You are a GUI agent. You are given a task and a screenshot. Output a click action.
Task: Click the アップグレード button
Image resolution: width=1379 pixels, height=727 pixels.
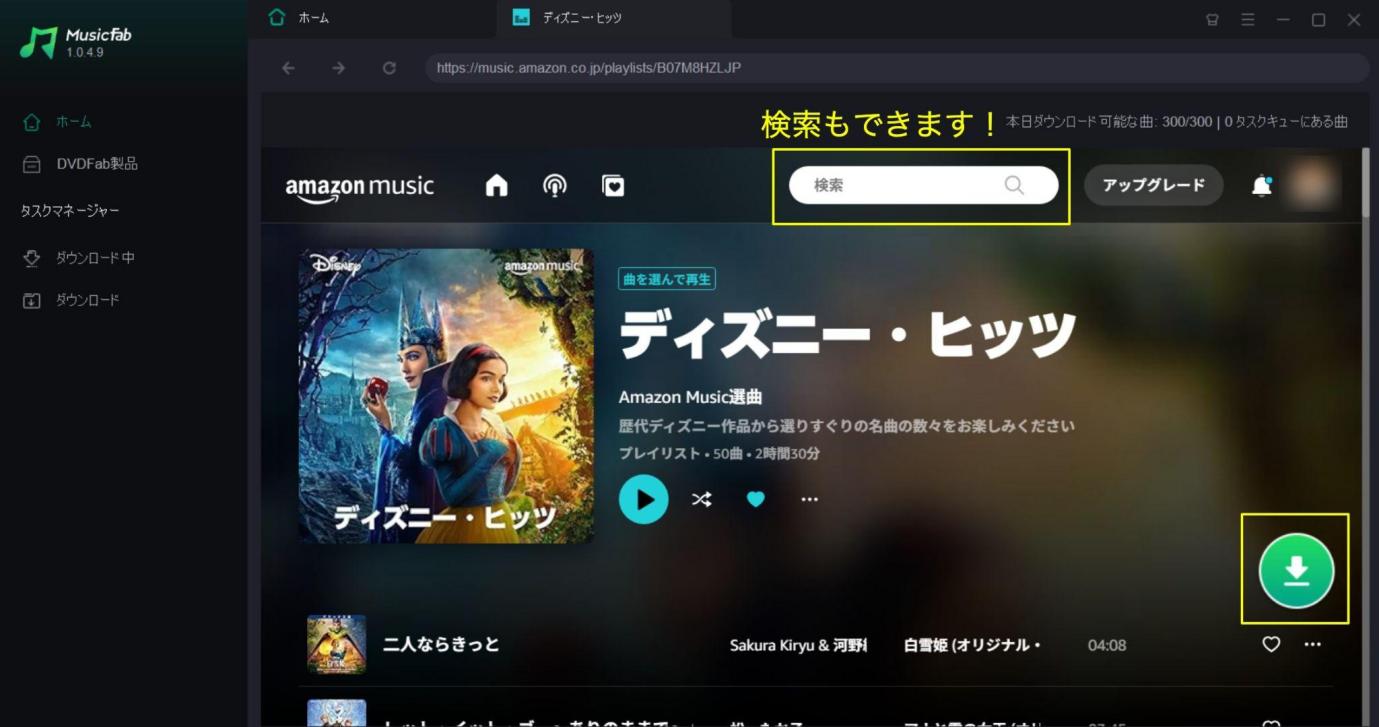click(x=1153, y=185)
